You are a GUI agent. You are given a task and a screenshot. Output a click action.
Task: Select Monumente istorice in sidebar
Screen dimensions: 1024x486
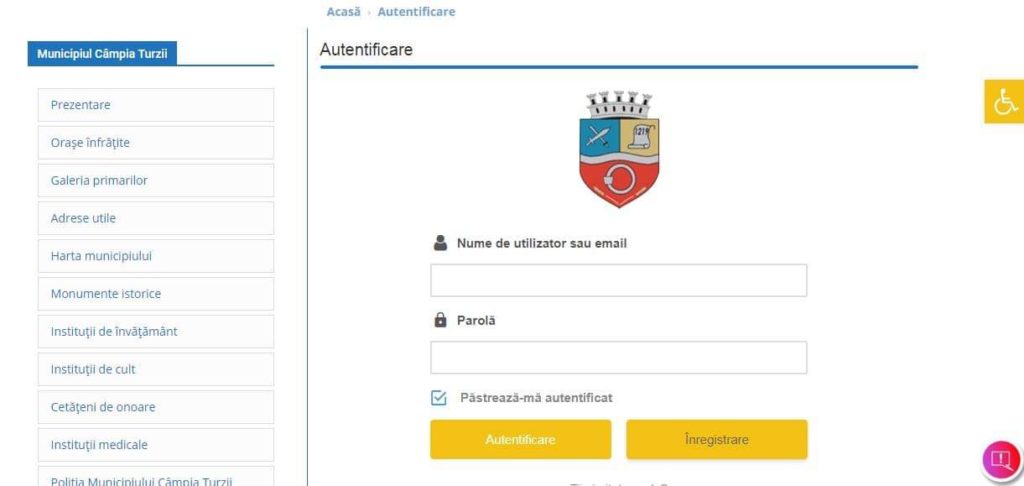[x=155, y=294]
